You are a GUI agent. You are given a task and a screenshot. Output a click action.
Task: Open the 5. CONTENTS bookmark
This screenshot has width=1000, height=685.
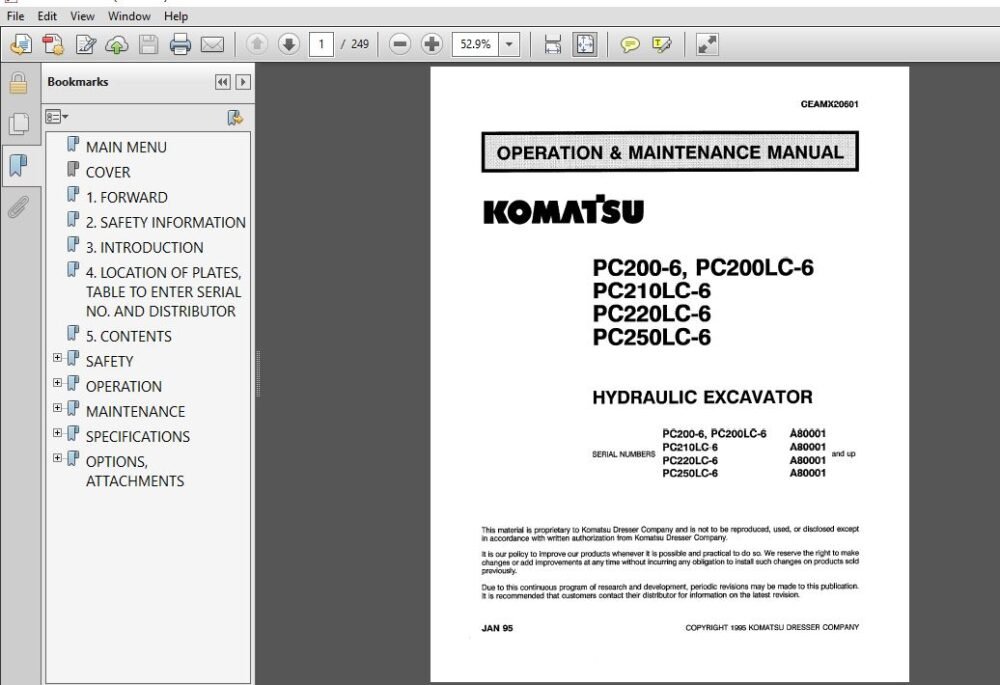tap(129, 336)
